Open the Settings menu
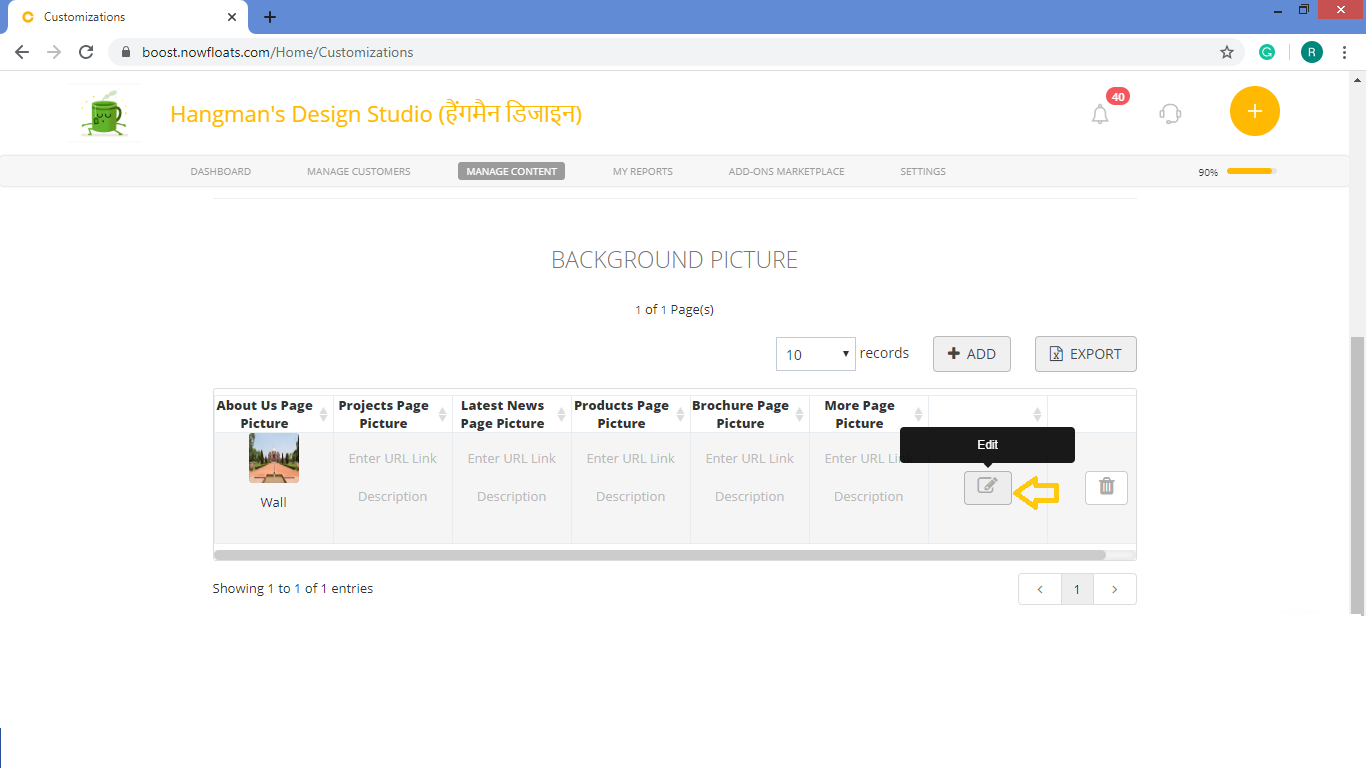The height and width of the screenshot is (768, 1366). 923,171
